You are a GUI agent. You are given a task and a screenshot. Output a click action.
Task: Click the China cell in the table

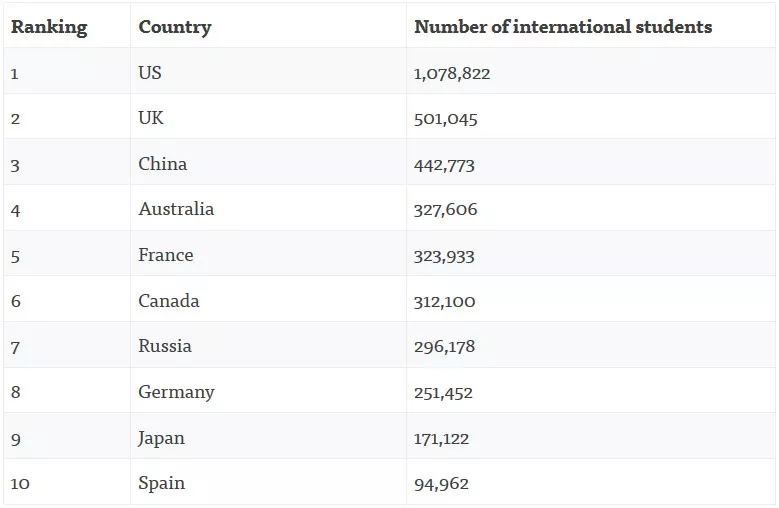tap(163, 164)
